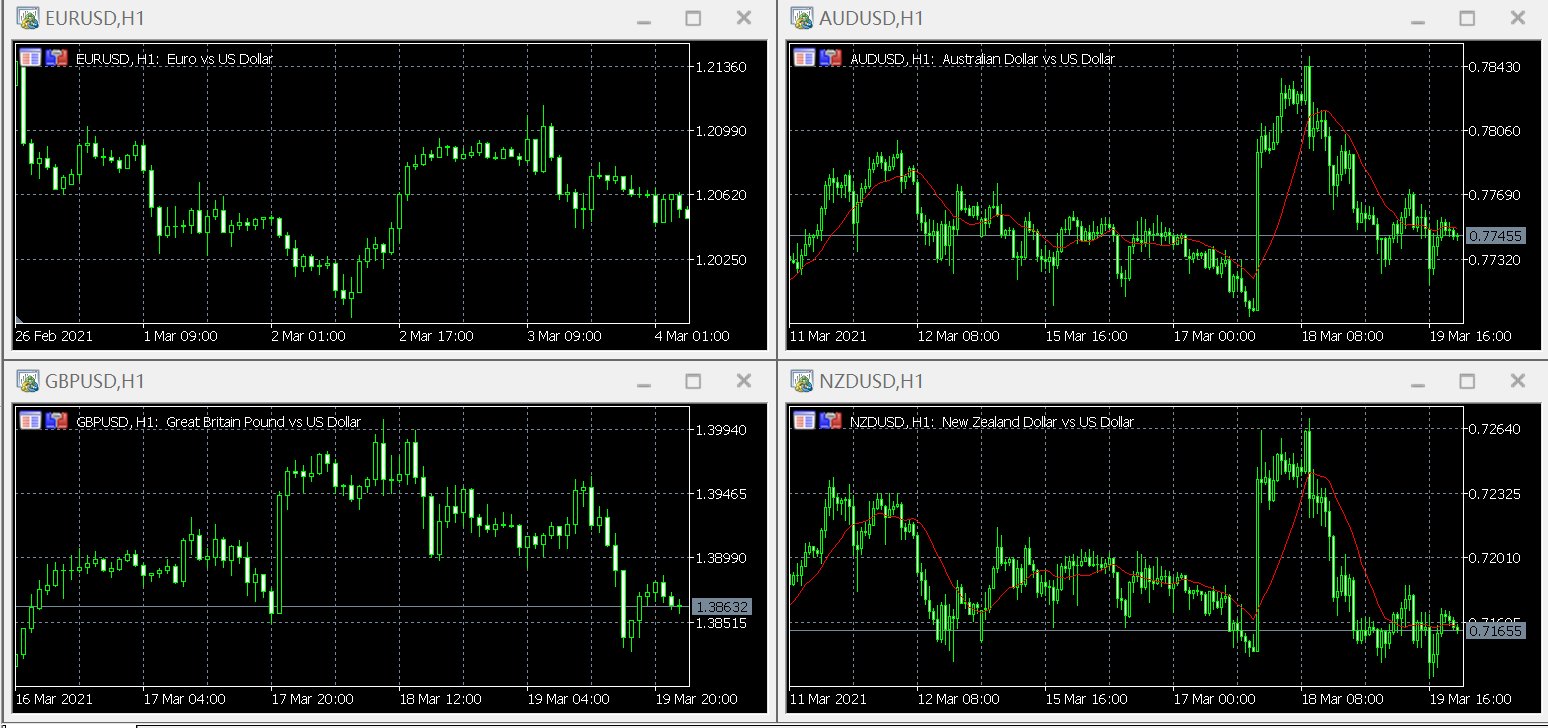Click 'Great Britain Pound vs US Dollar' caption
Screen dimensions: 1548x728
(x=264, y=422)
